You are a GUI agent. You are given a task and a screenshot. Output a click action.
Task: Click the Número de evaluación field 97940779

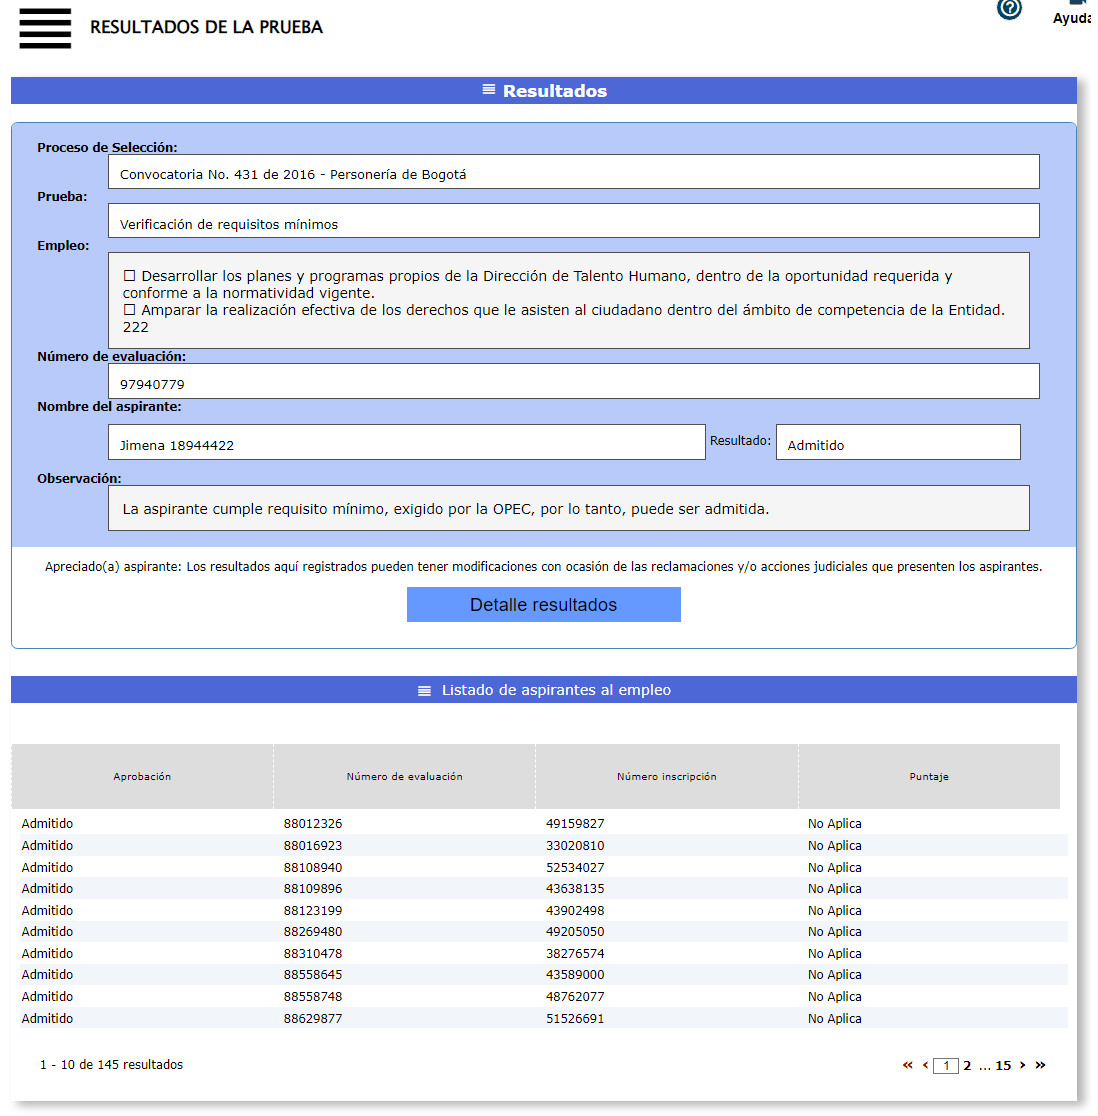pyautogui.click(x=573, y=382)
